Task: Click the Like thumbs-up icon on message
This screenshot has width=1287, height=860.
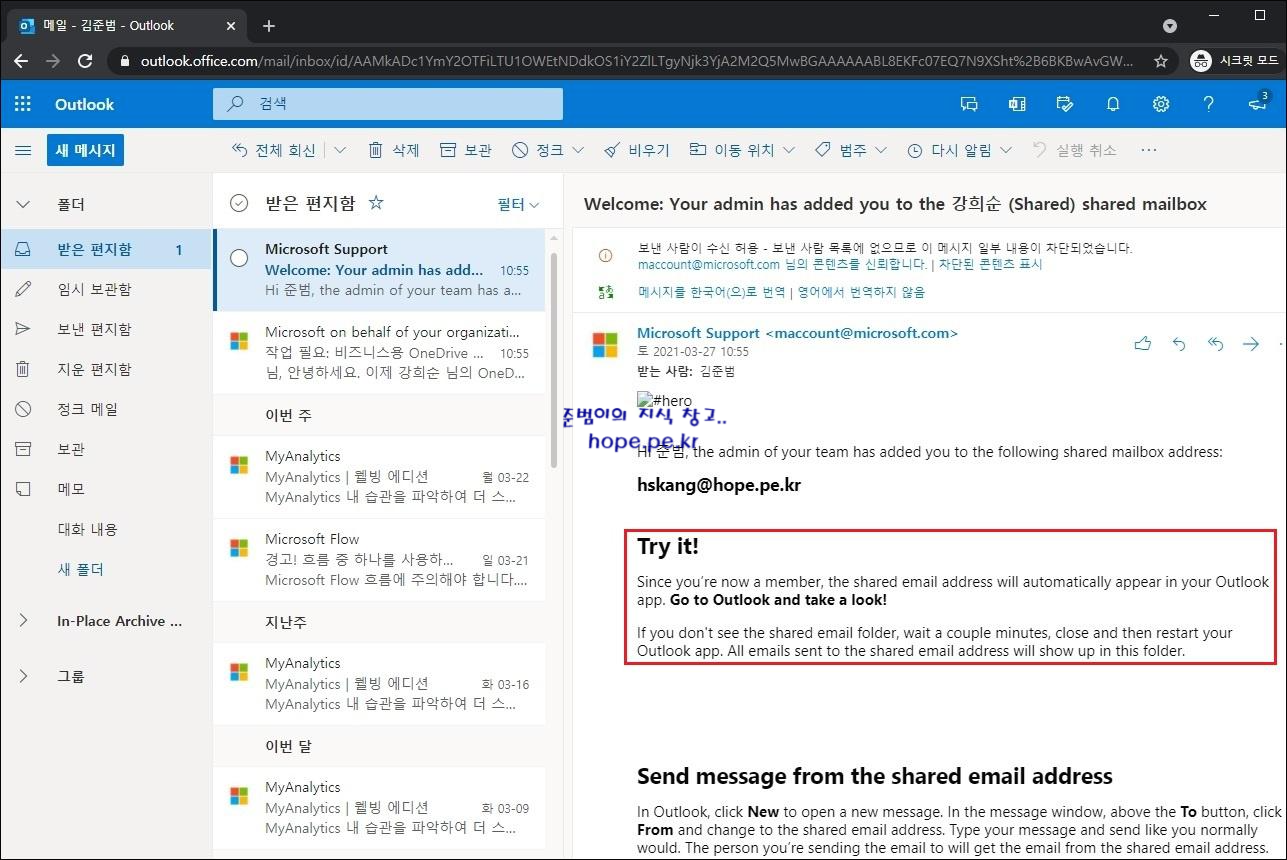Action: [x=1142, y=344]
